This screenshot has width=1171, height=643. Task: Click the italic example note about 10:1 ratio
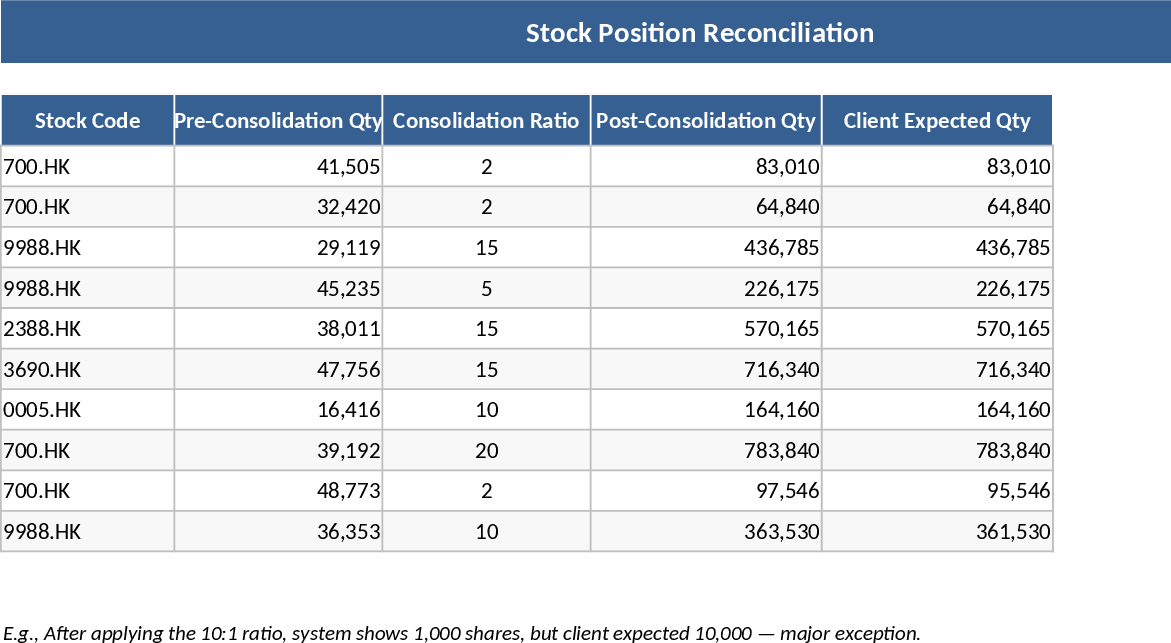[x=462, y=633]
